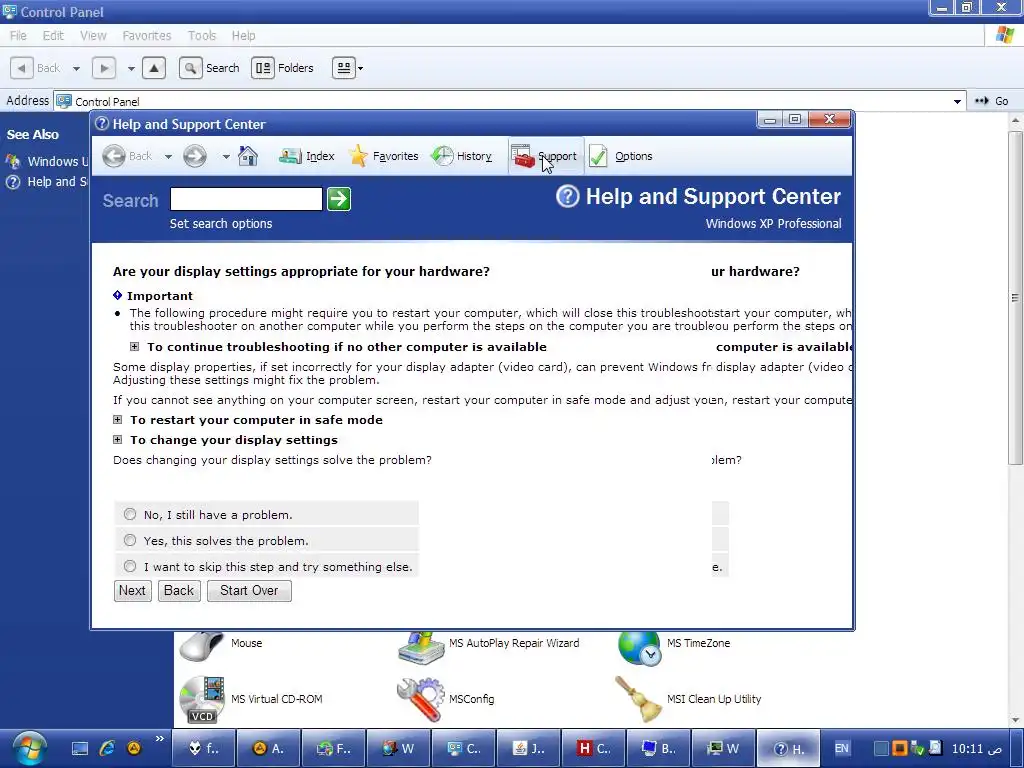This screenshot has height=768, width=1024.
Task: Open Search in Control Panel toolbar
Action: pyautogui.click(x=210, y=68)
